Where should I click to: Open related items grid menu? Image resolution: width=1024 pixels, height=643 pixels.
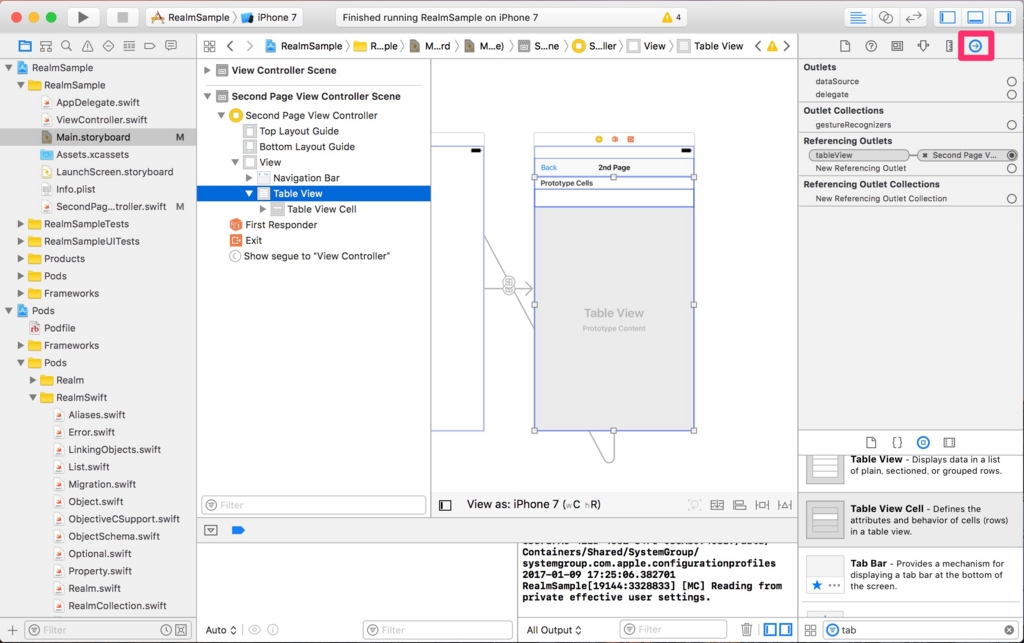209,46
